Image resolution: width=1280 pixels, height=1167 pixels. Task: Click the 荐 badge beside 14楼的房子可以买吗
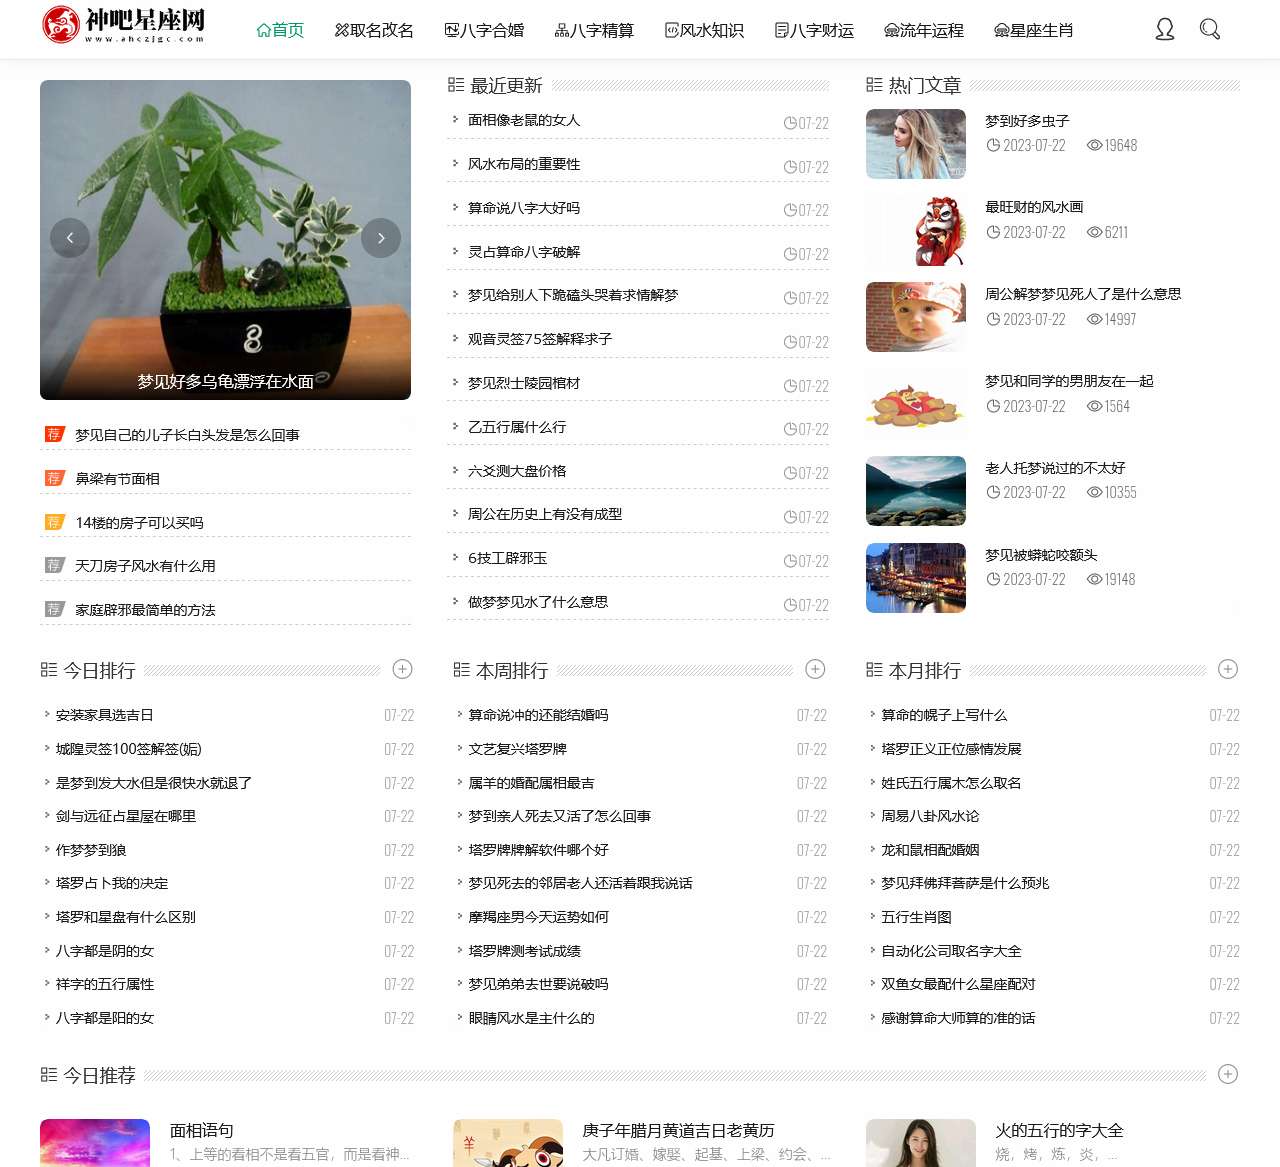click(x=54, y=522)
